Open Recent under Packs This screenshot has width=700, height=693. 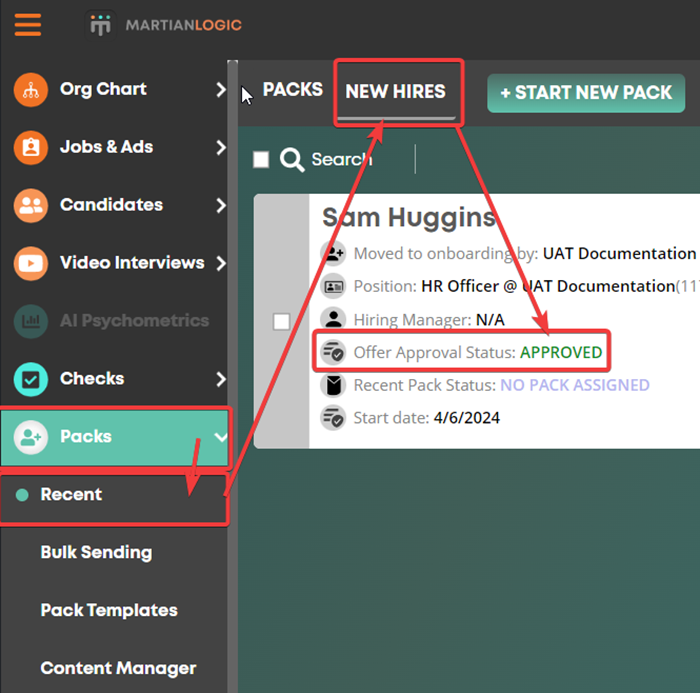[x=71, y=494]
